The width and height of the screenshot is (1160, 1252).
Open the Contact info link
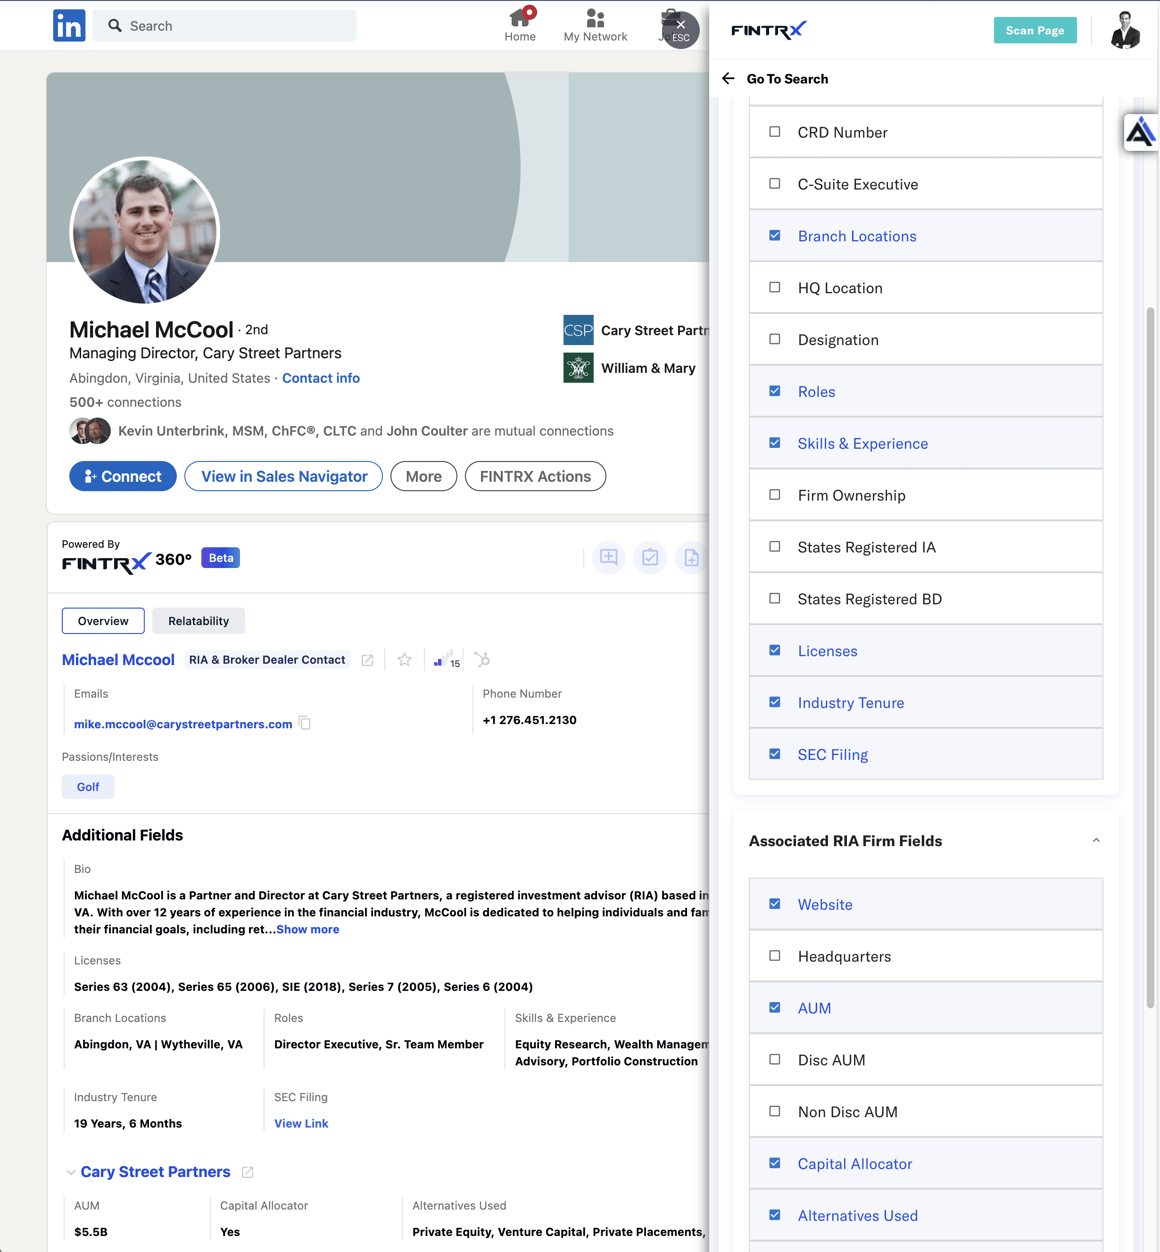321,378
